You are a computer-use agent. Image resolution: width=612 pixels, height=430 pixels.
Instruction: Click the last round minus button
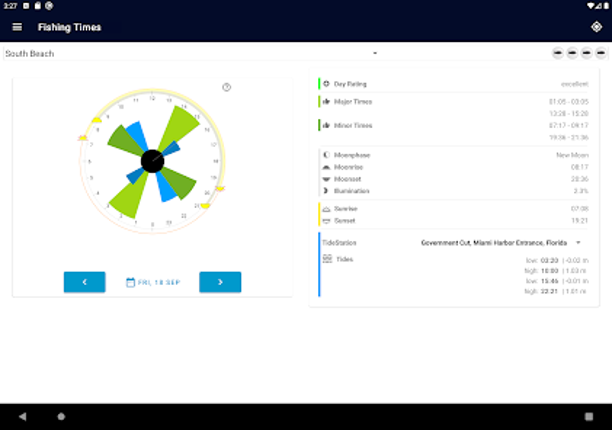[598, 53]
